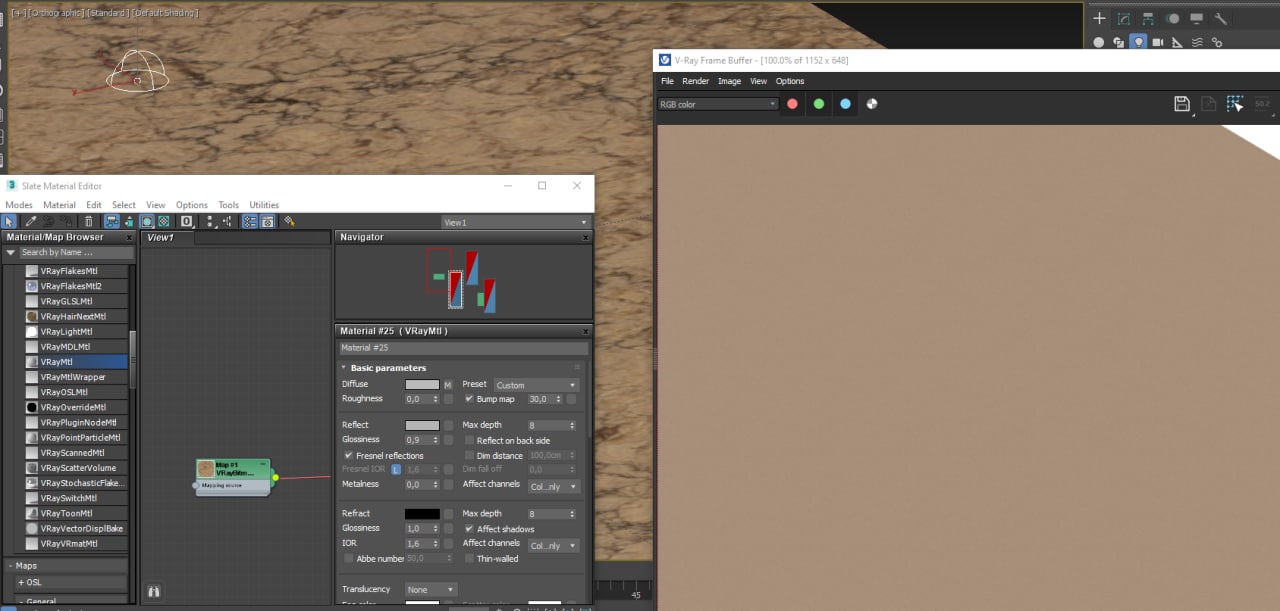
Task: Toggle the Bump map checkbox
Action: tap(469, 399)
